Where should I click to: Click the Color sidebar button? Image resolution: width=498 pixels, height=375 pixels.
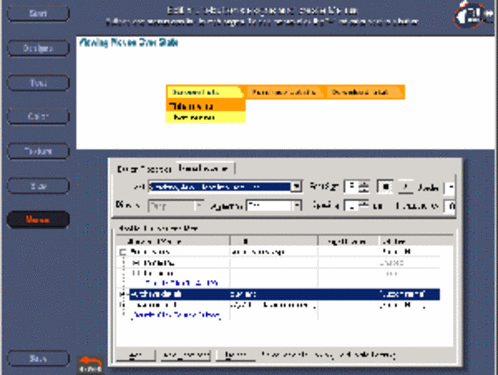click(38, 116)
